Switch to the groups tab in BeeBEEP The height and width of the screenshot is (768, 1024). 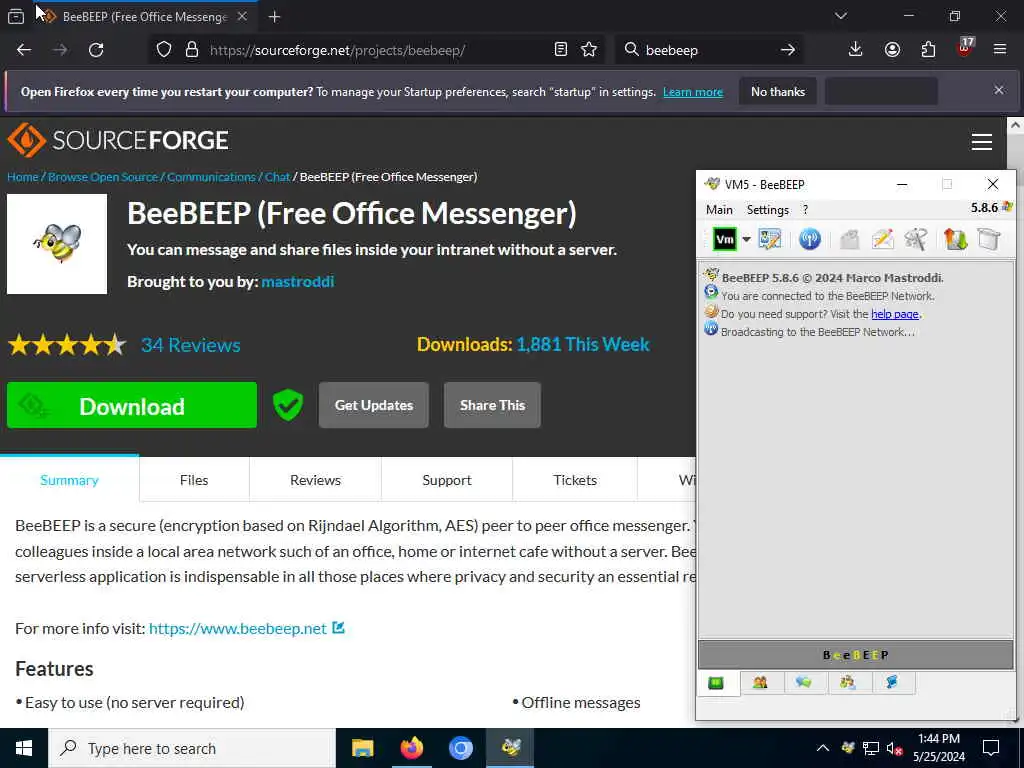pos(848,682)
